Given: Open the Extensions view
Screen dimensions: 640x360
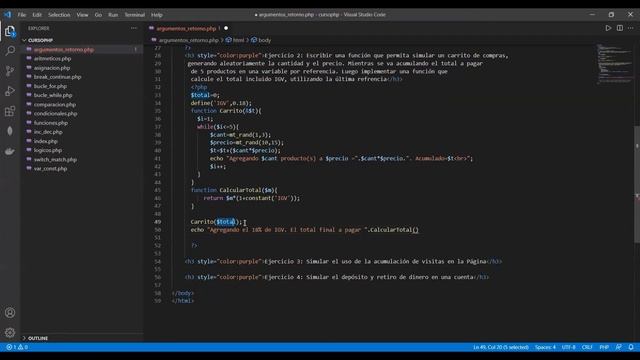Looking at the screenshot, I should click(10, 111).
